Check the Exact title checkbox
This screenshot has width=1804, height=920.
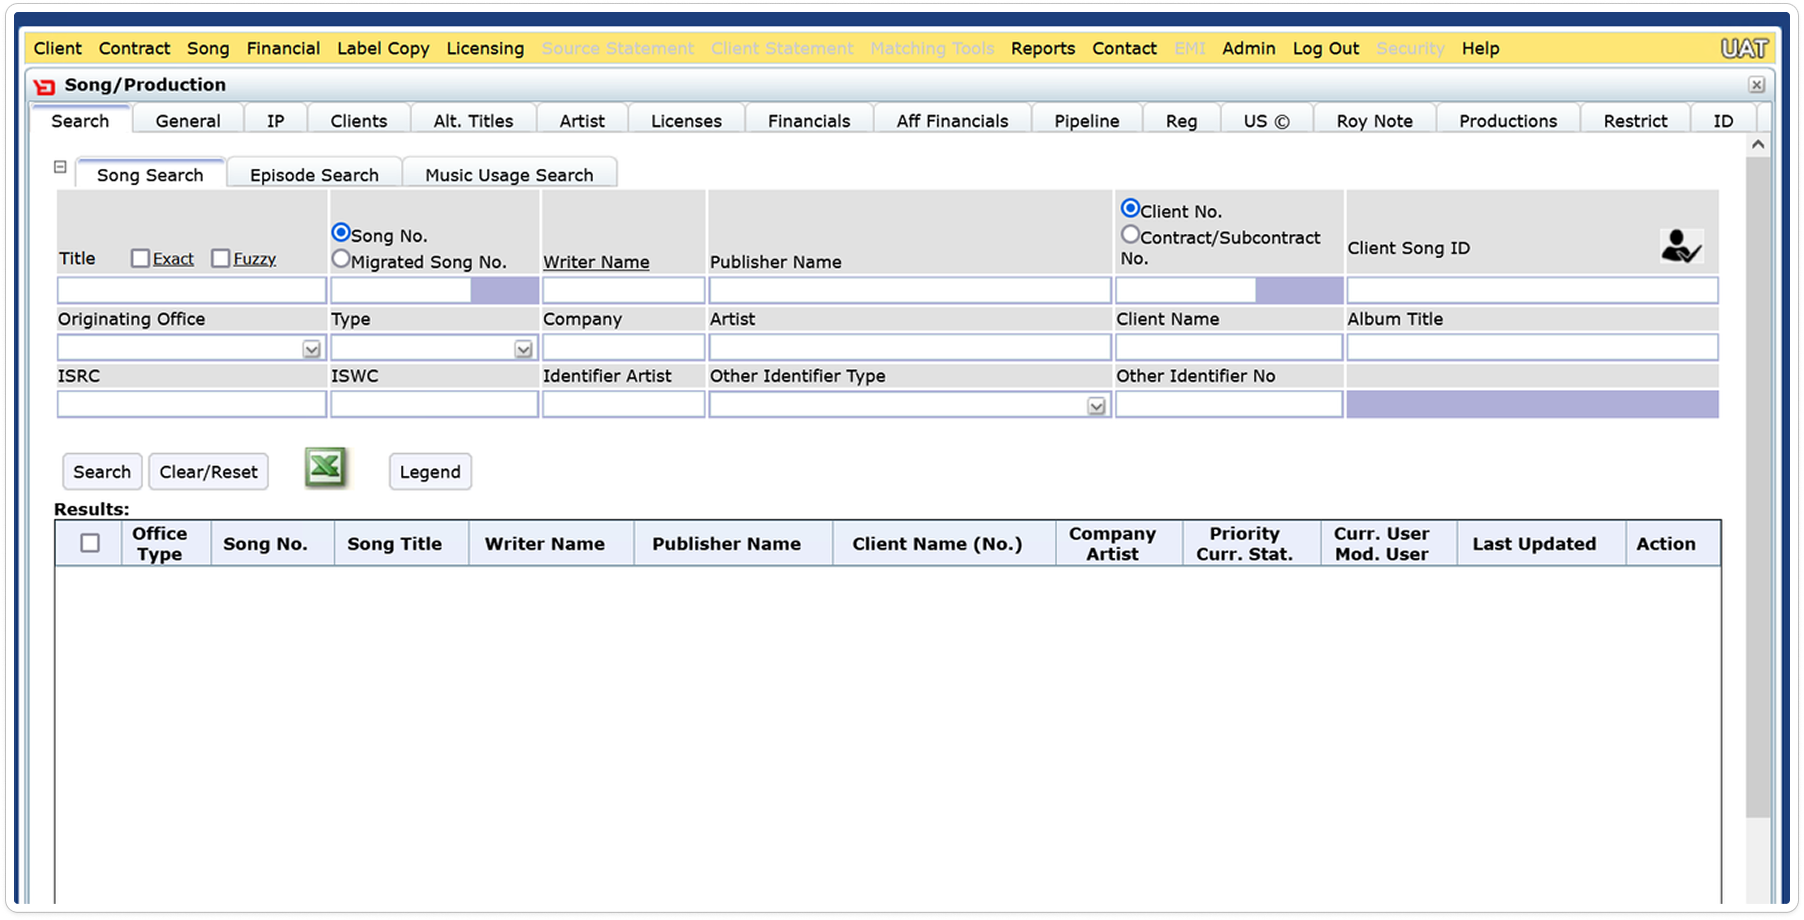coord(140,258)
